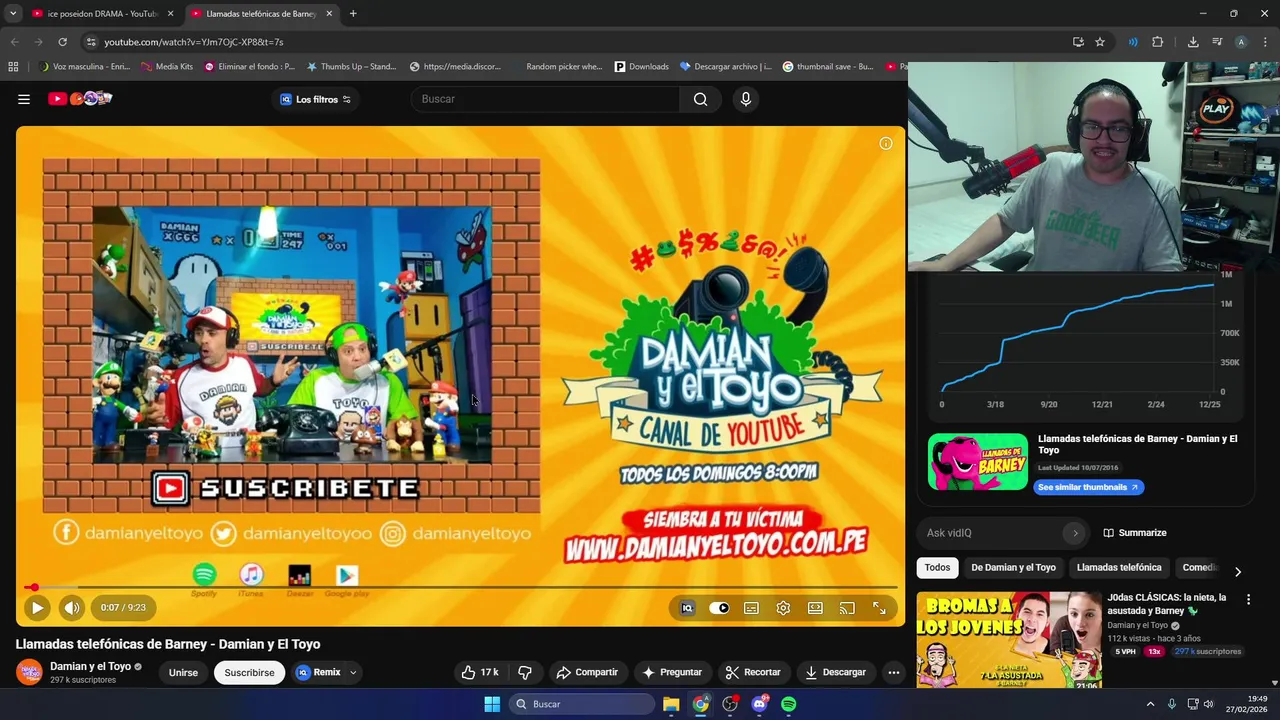The width and height of the screenshot is (1280, 720).
Task: Show video info card icon
Action: click(x=885, y=144)
